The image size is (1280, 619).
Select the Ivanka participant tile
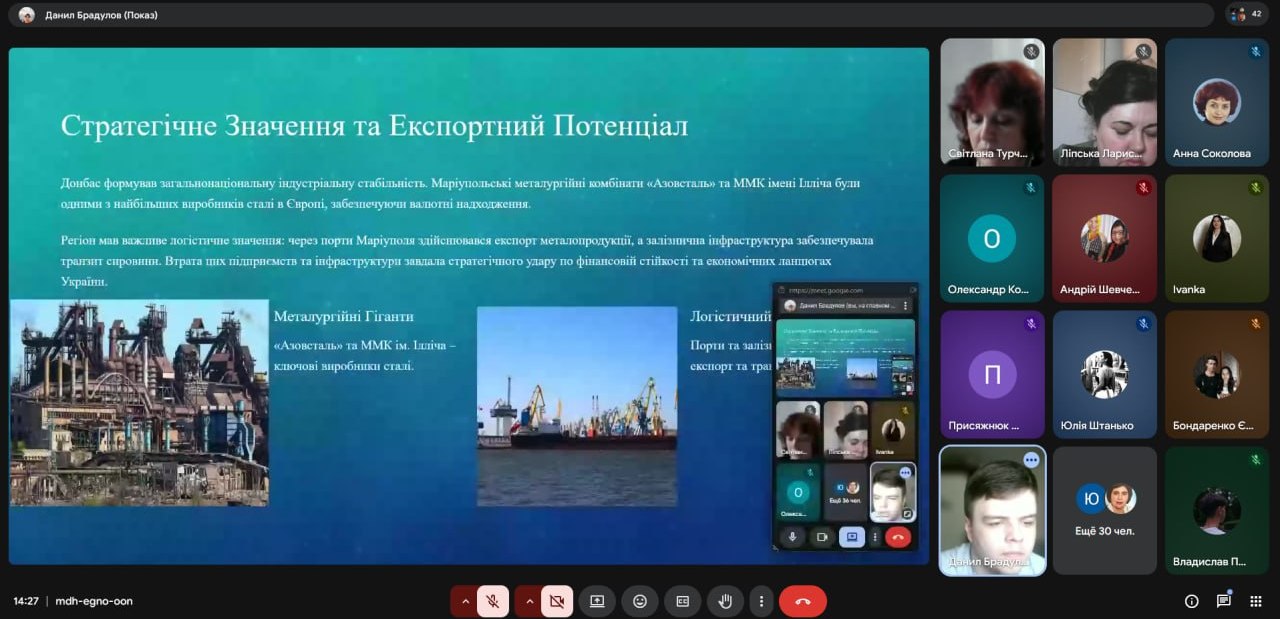pos(1216,238)
